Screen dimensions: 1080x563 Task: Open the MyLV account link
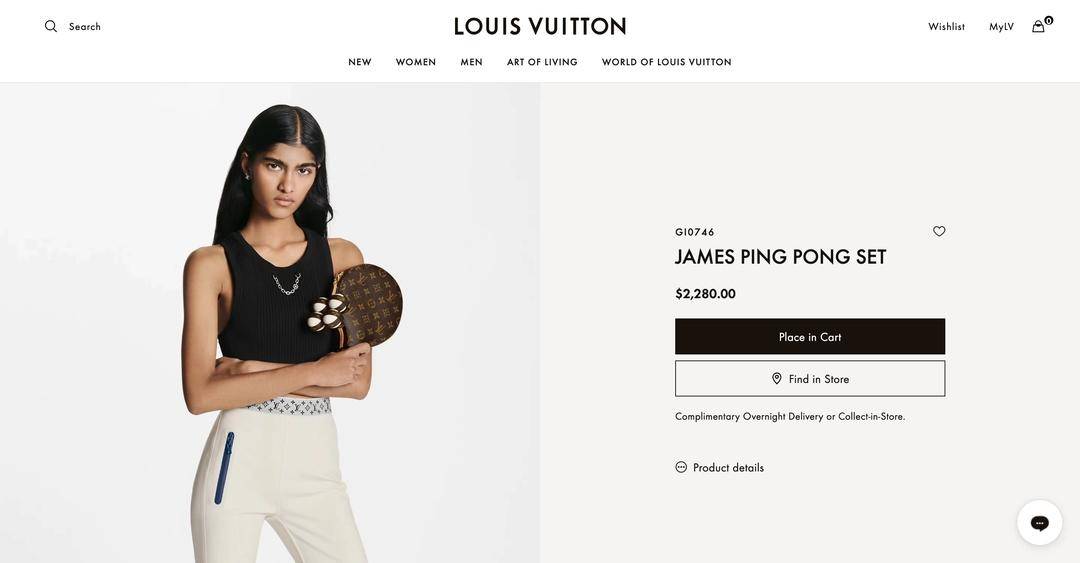(1001, 27)
